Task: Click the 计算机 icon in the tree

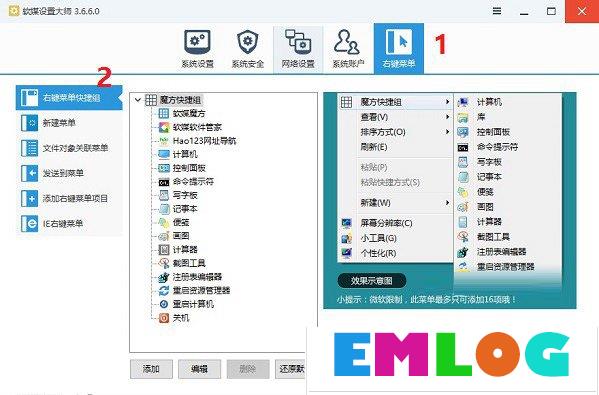Action: coord(164,154)
